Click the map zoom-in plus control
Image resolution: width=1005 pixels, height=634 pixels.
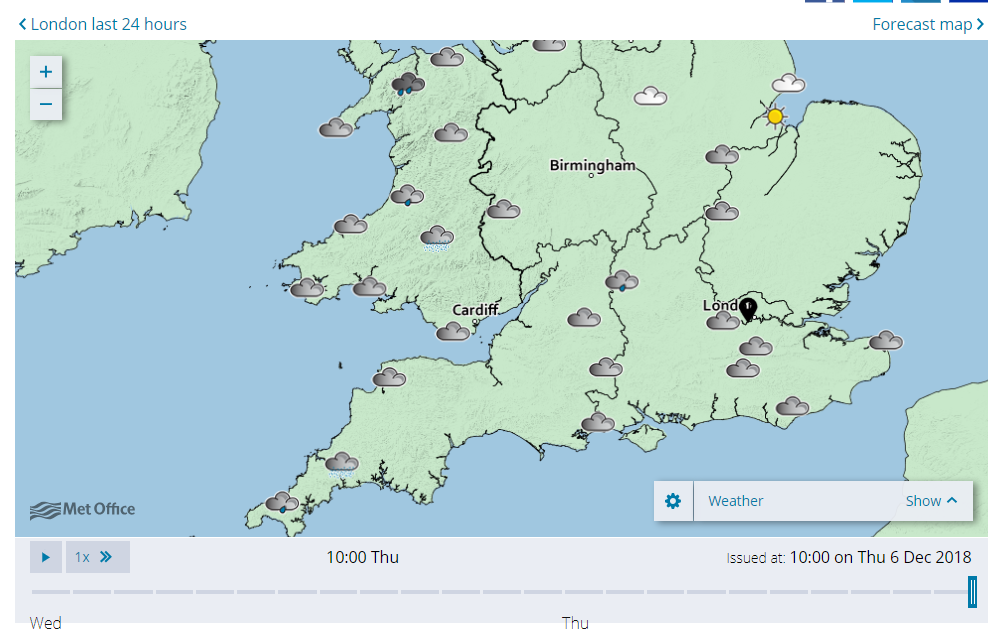point(45,71)
